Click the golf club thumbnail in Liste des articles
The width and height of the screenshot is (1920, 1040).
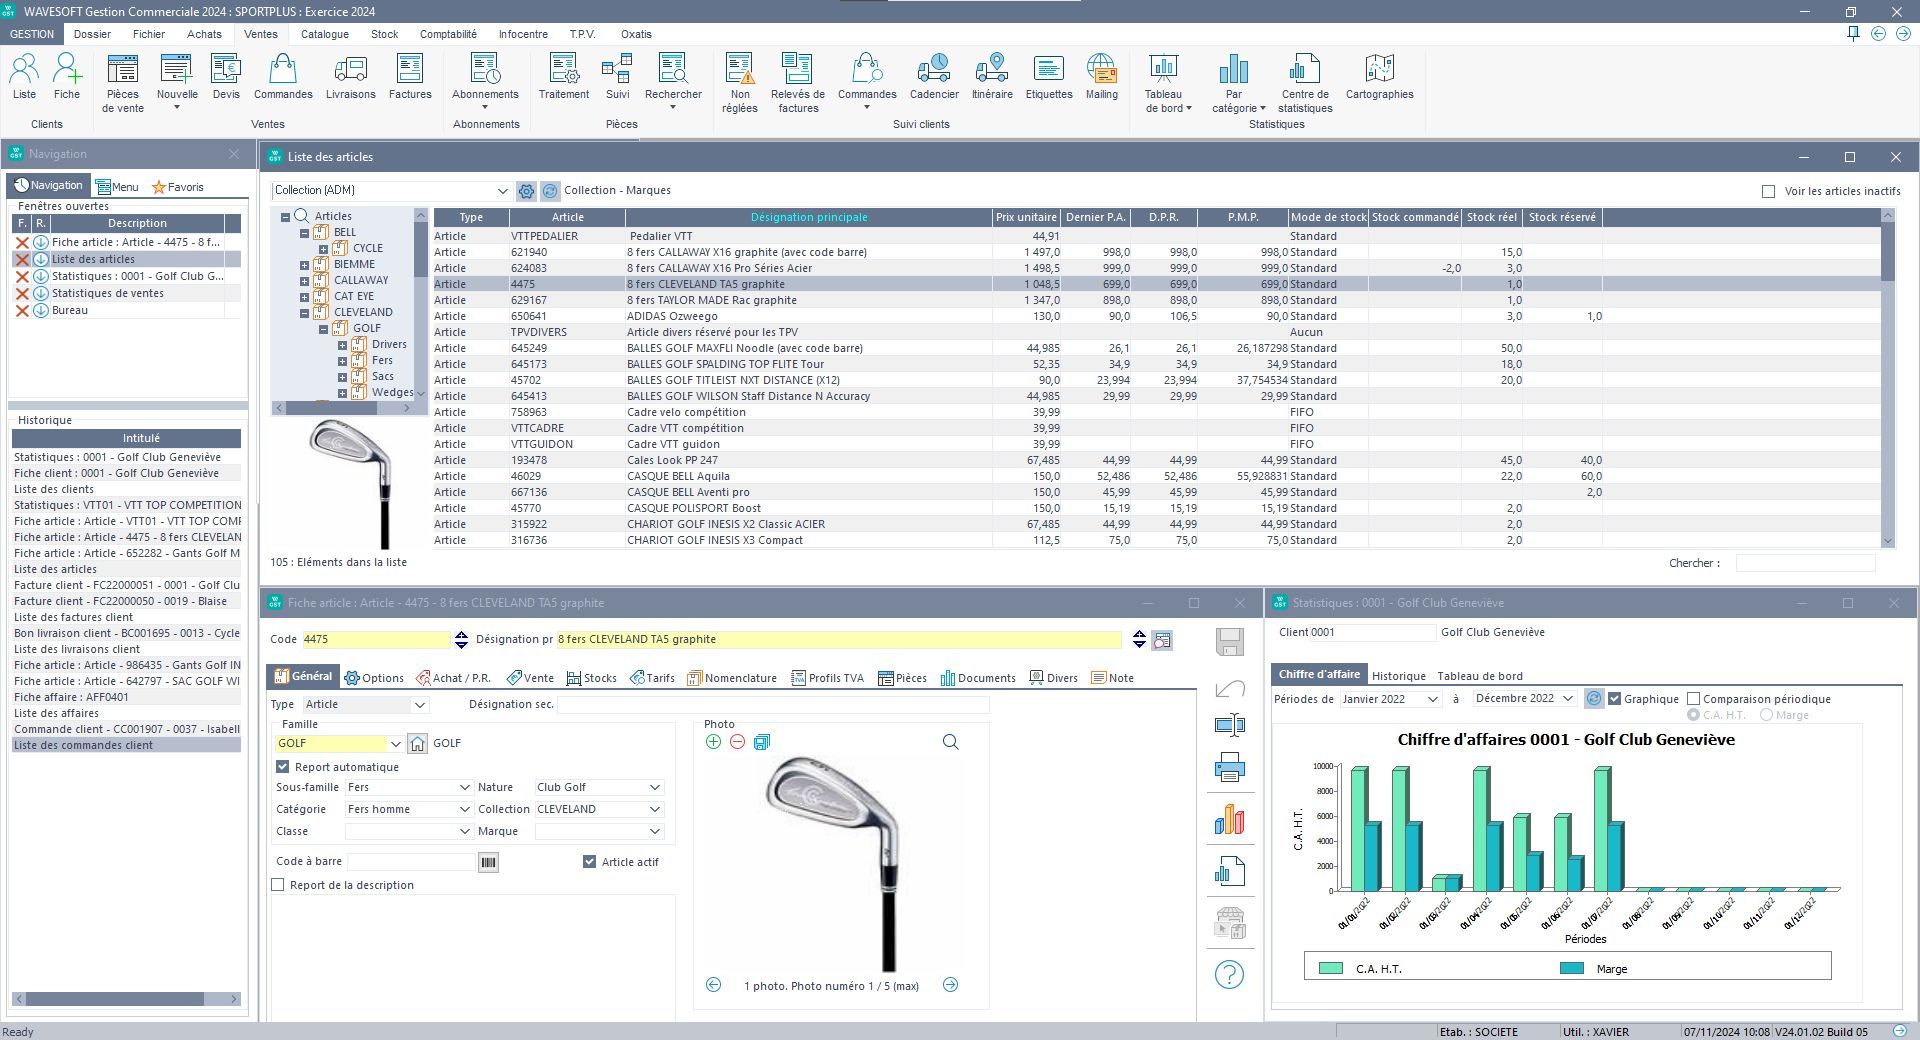pyautogui.click(x=350, y=483)
